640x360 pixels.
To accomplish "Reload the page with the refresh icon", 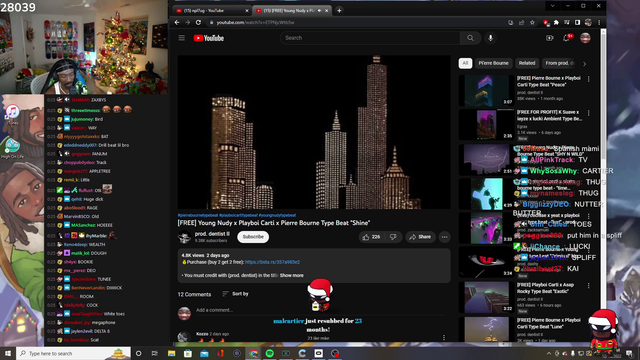I will pos(198,22).
